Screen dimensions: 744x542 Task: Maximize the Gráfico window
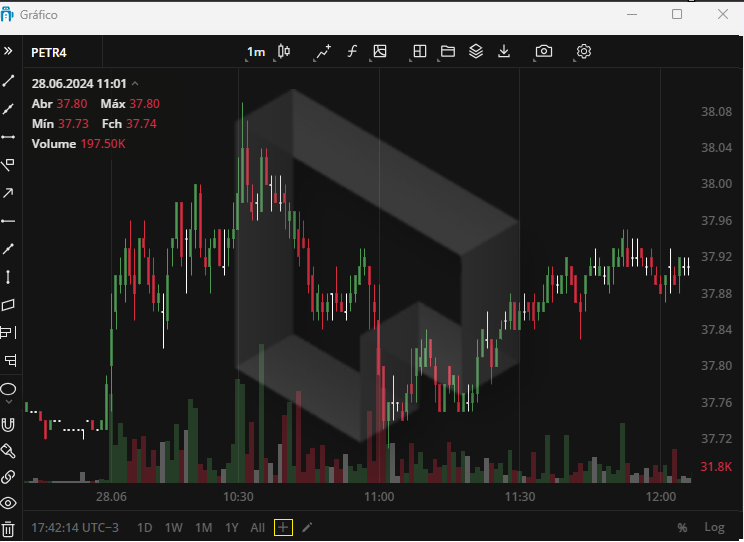coord(677,14)
